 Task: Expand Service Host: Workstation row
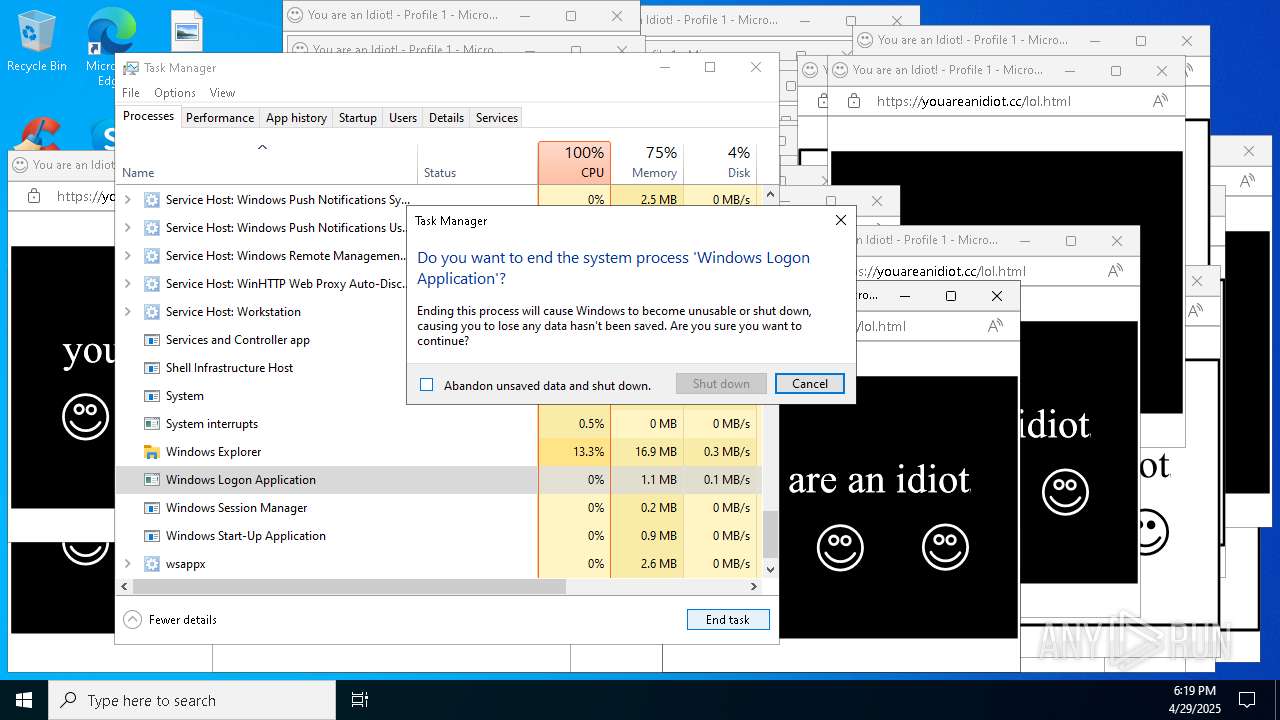[127, 312]
